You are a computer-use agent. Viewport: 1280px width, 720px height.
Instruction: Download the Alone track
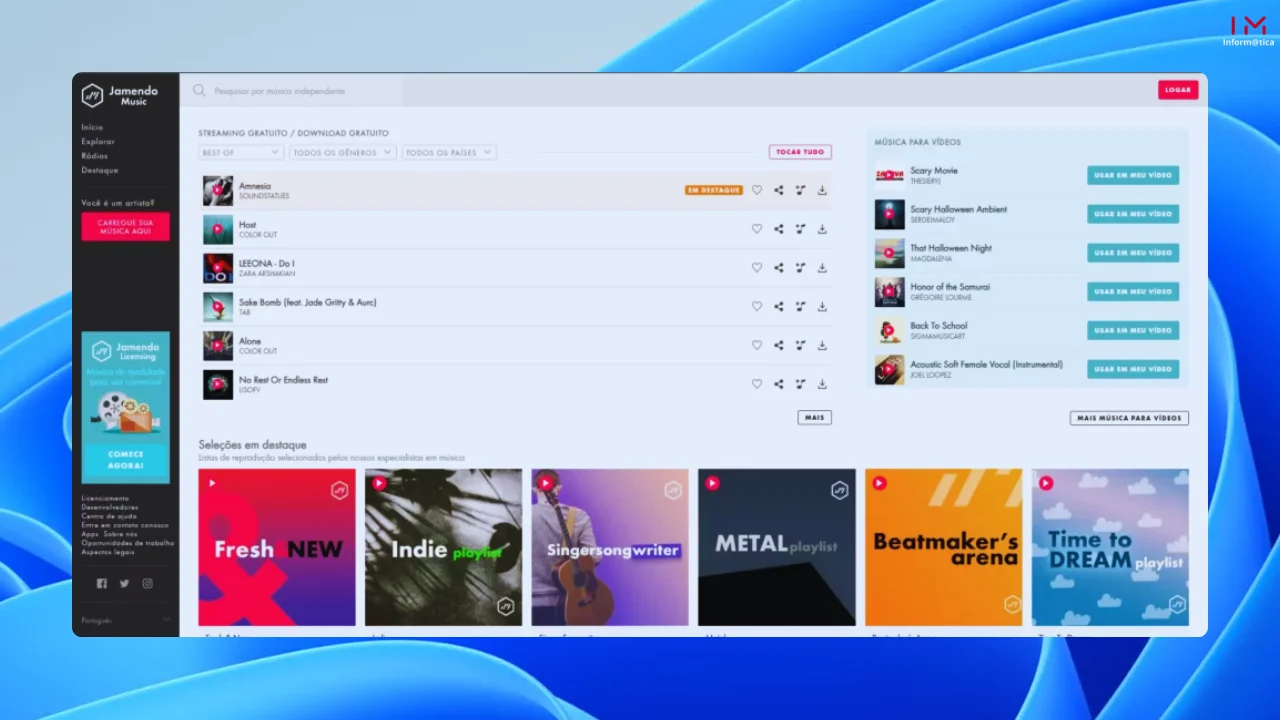822,345
